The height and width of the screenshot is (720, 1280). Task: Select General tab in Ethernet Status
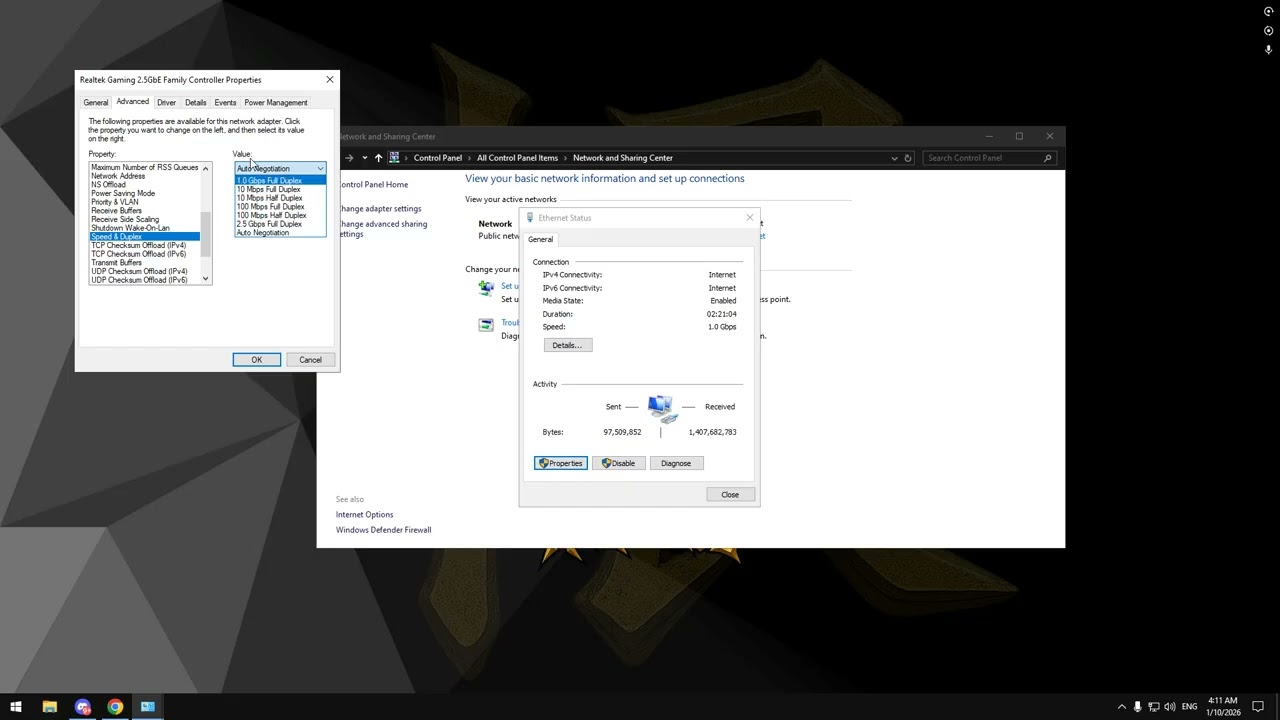[x=540, y=239]
